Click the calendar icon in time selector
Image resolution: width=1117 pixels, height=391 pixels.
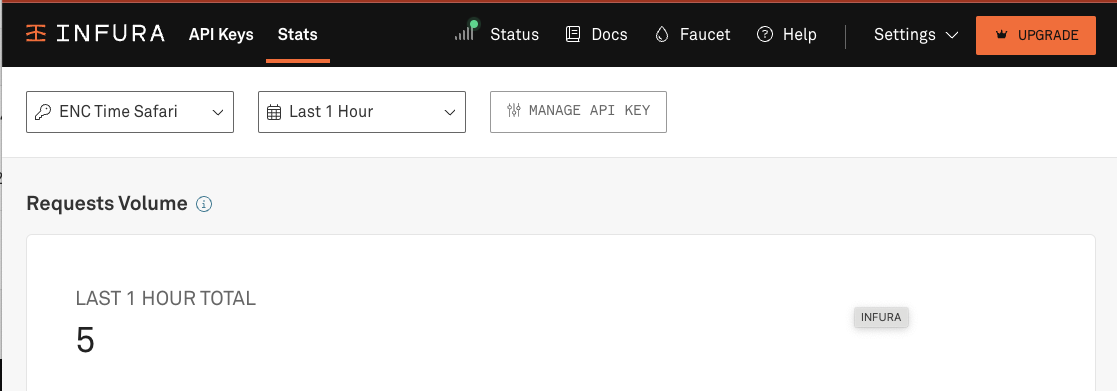[274, 112]
